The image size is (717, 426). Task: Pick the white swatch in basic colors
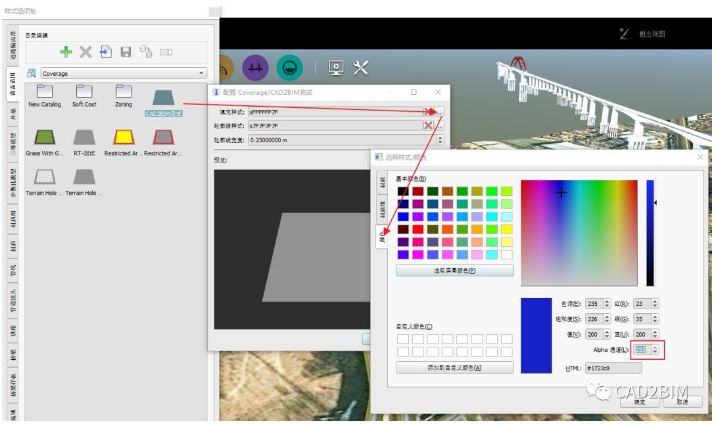tap(506, 254)
